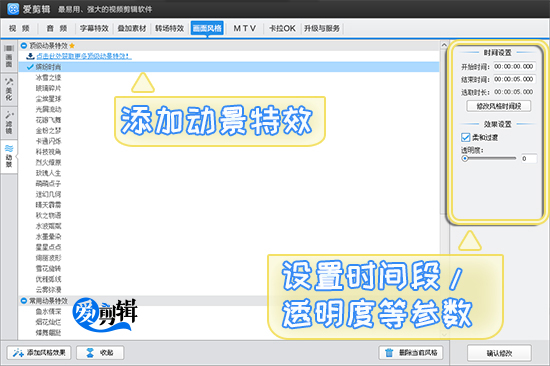Open the 滤镜 side tab
This screenshot has height=366, width=550.
click(x=9, y=122)
